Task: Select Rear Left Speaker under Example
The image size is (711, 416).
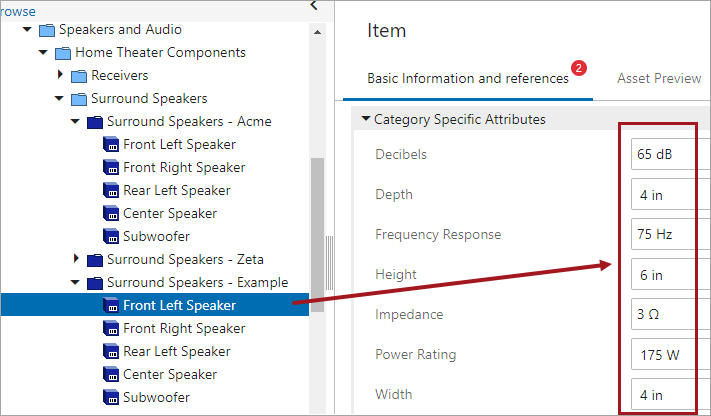Action: click(178, 352)
